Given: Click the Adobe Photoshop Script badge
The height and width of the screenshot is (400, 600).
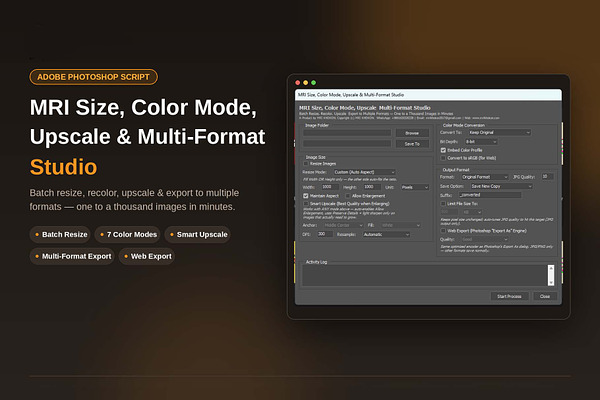Looking at the screenshot, I should 93,77.
